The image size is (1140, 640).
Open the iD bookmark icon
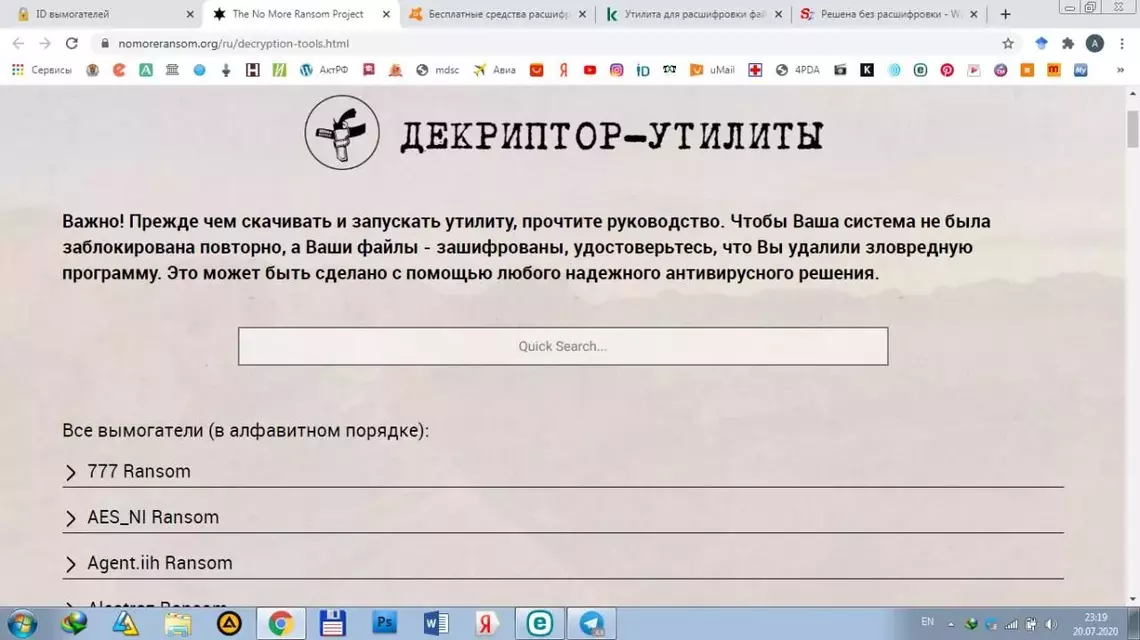coord(643,70)
